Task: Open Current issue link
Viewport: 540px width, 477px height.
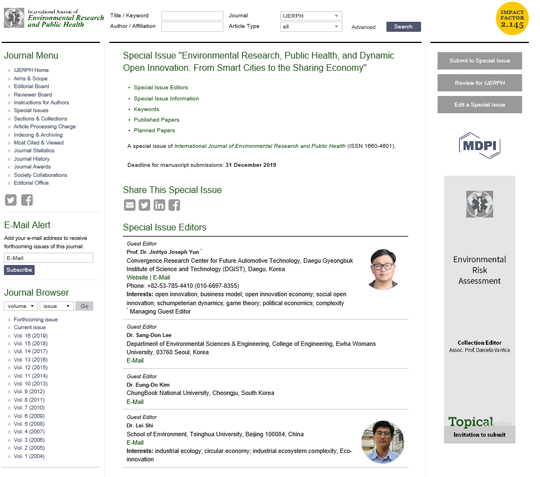Action: point(30,327)
